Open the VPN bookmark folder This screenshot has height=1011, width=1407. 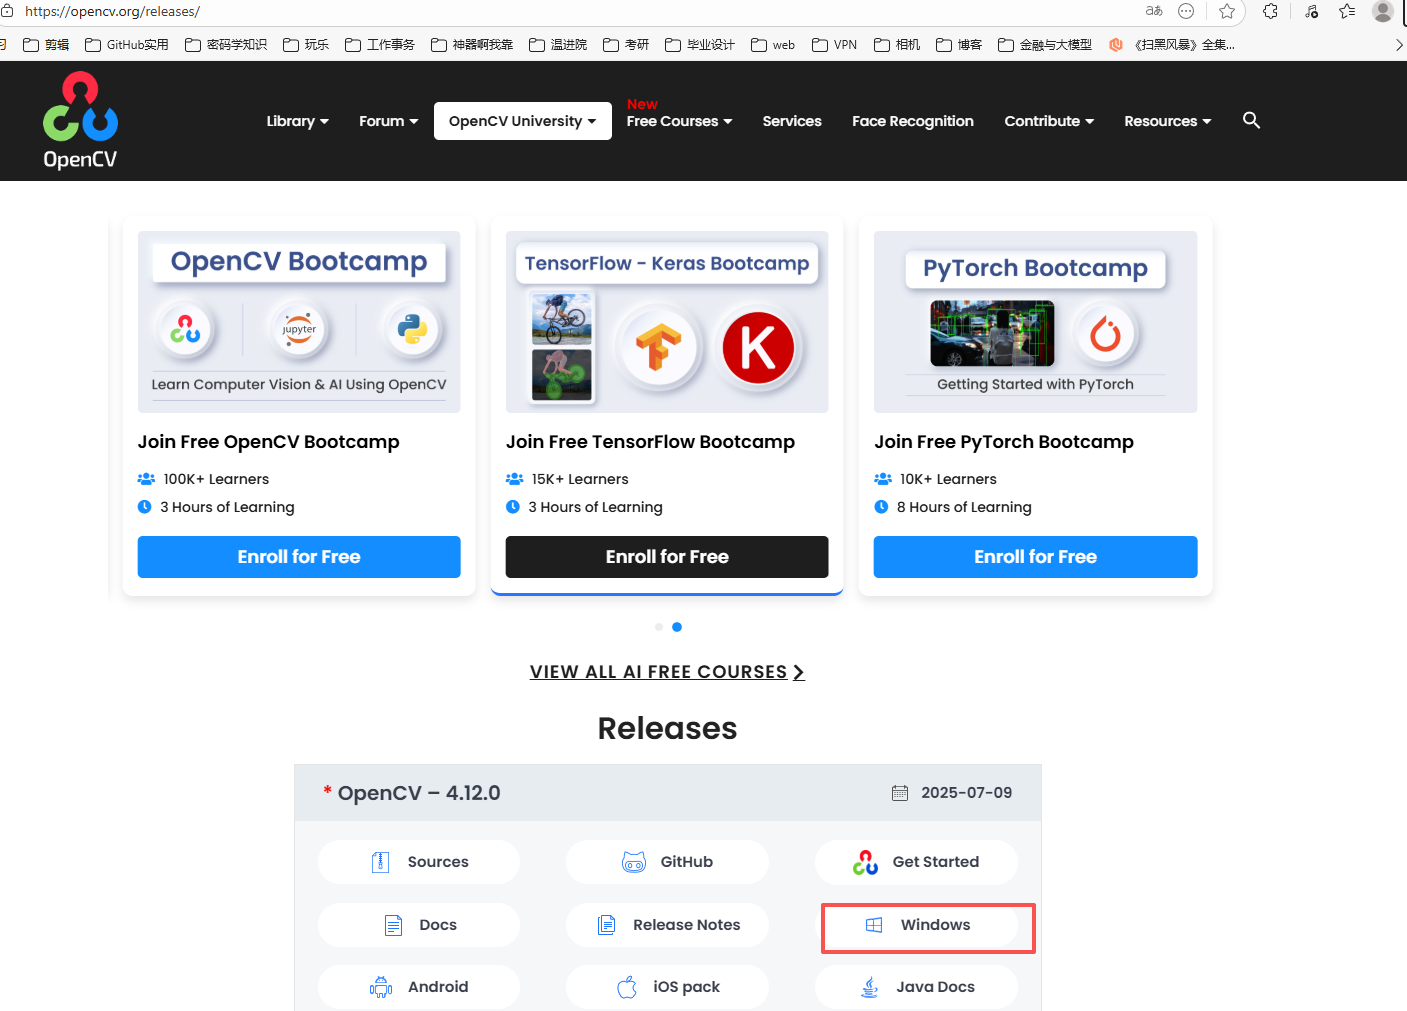[x=835, y=45]
